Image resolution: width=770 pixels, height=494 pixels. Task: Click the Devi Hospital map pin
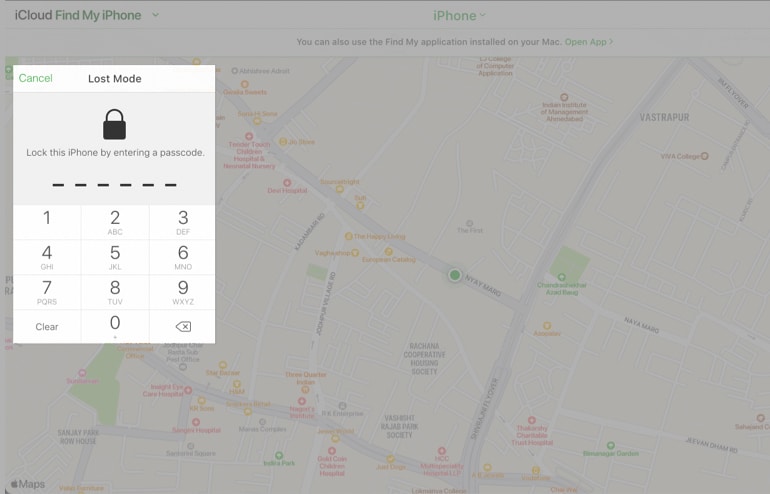[287, 183]
